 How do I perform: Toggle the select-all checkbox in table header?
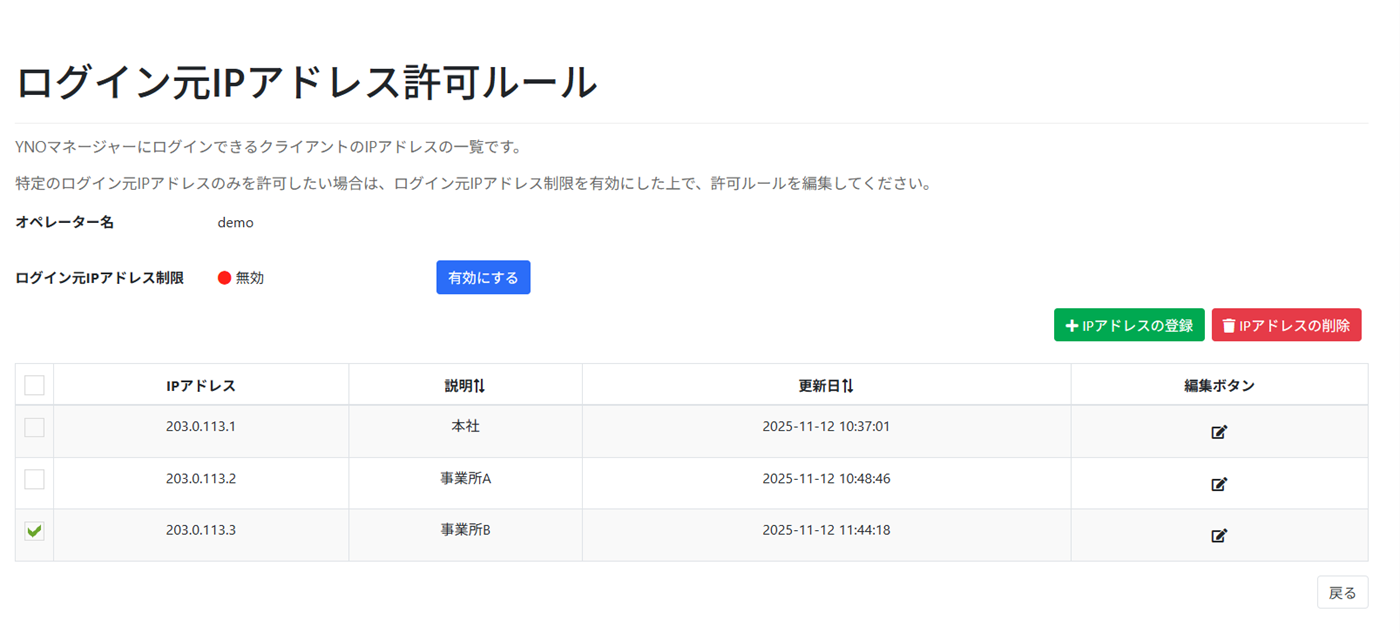click(x=33, y=384)
